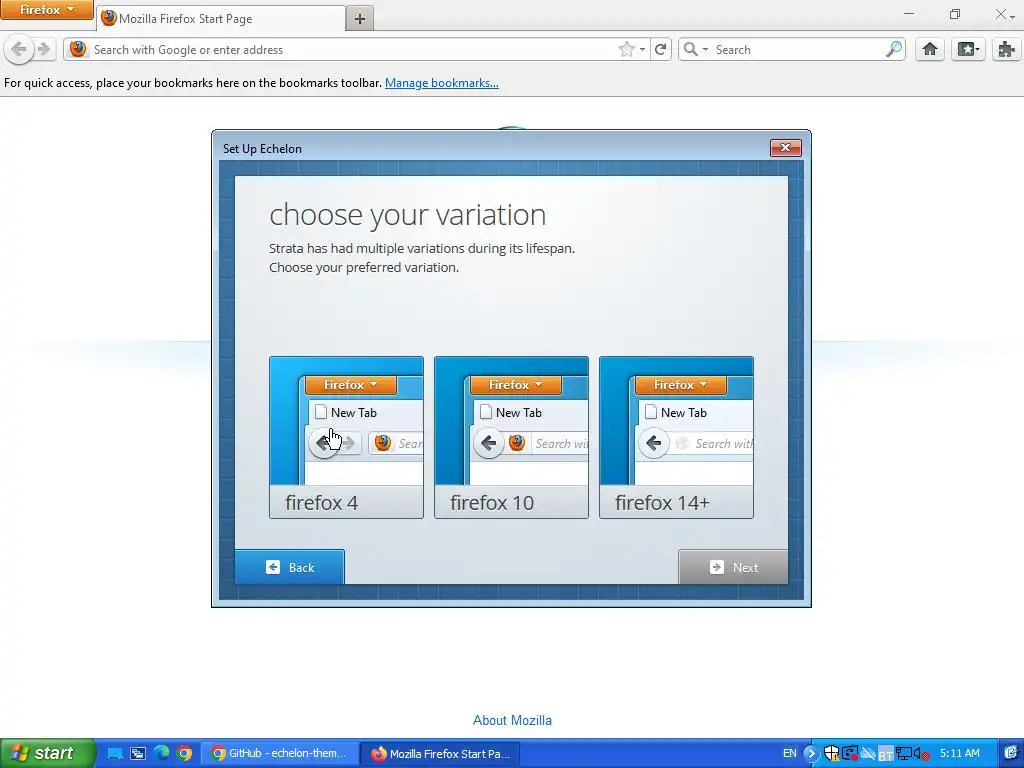Screen dimensions: 1024x768
Task: Click the EN language indicator
Action: (790, 753)
